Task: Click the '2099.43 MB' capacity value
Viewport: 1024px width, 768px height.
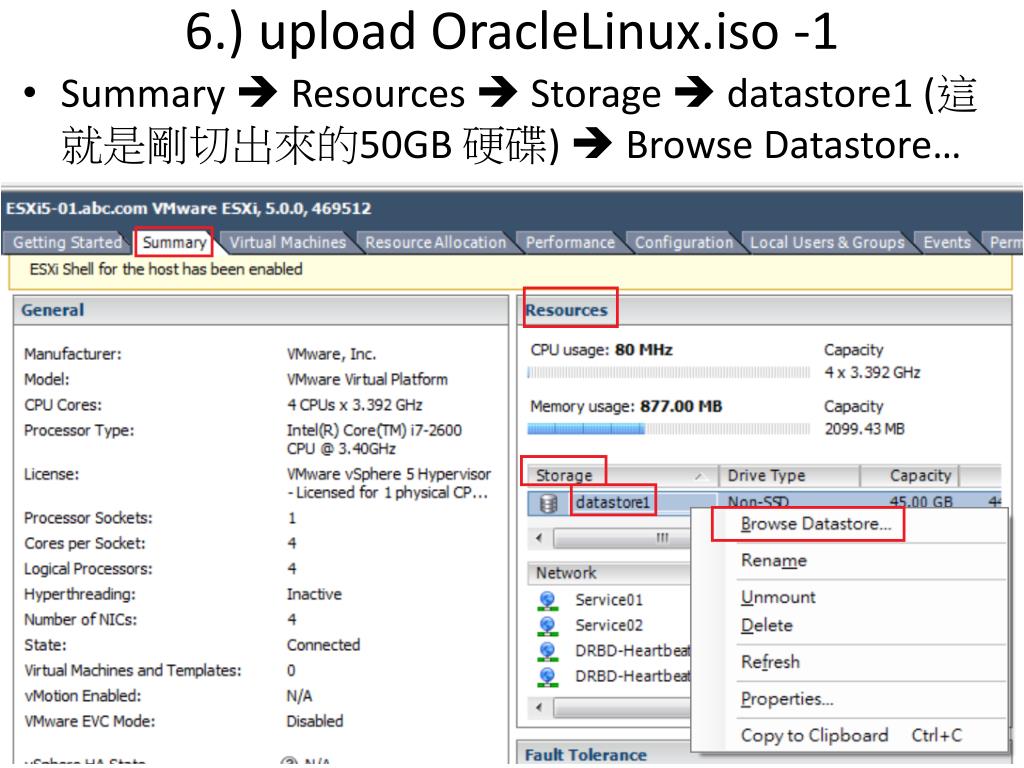Action: pyautogui.click(x=865, y=429)
